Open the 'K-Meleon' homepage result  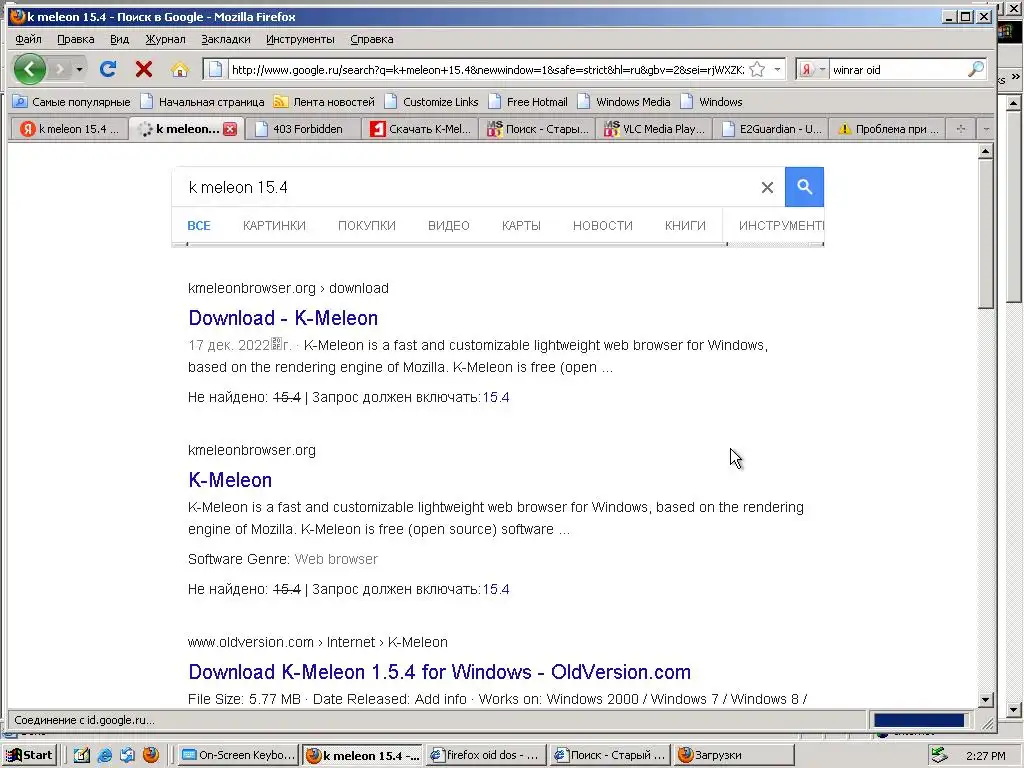(x=230, y=480)
